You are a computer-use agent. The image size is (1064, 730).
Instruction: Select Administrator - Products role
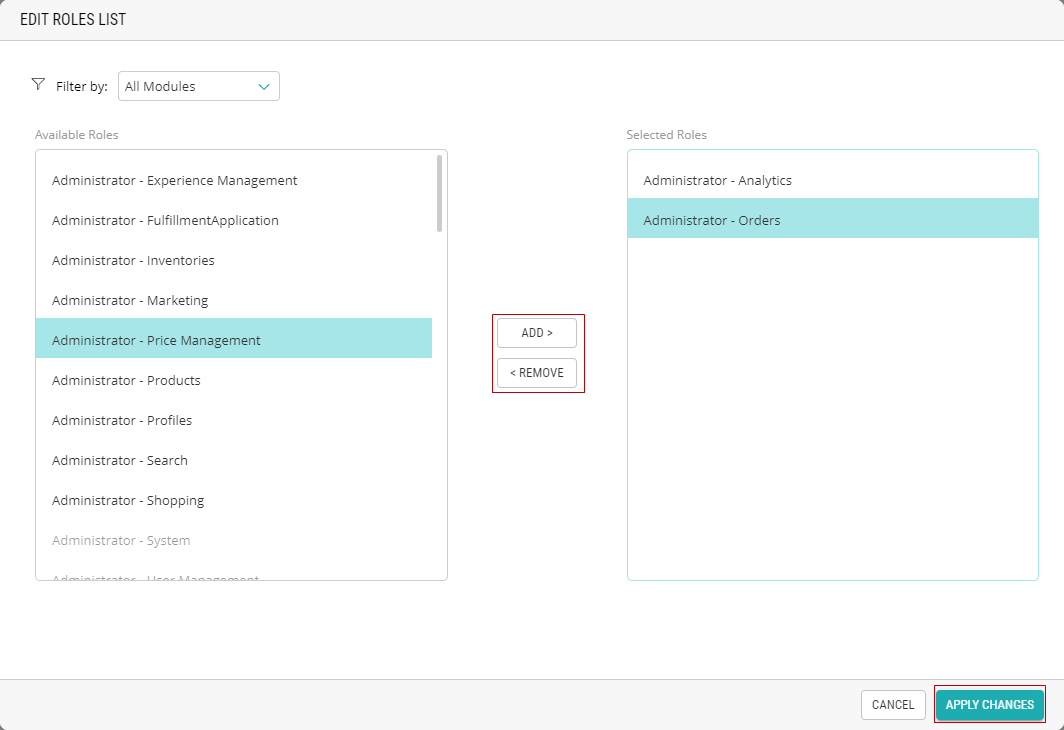coord(126,381)
